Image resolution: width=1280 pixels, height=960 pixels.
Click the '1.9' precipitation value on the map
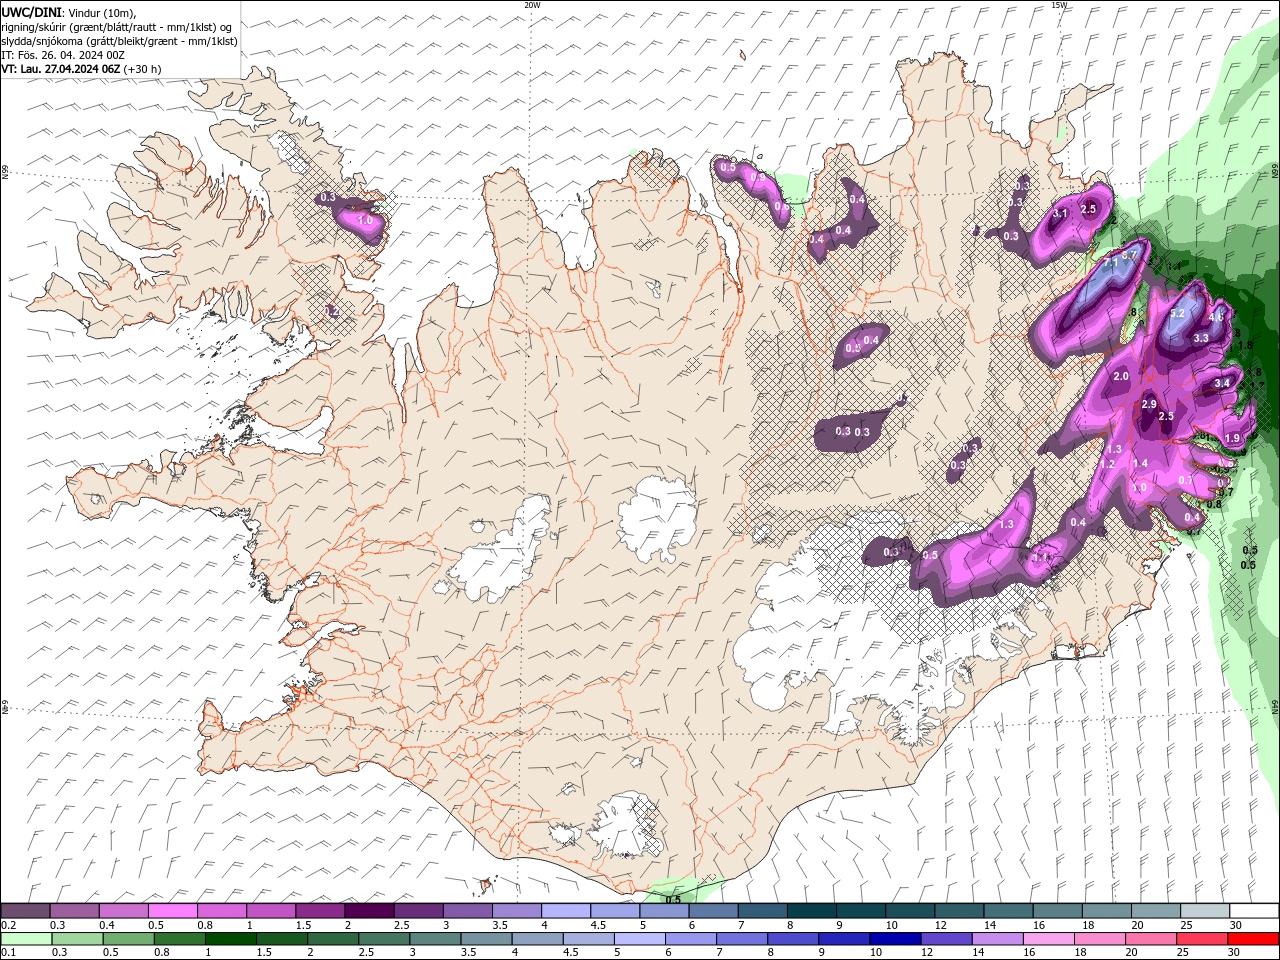point(1232,438)
